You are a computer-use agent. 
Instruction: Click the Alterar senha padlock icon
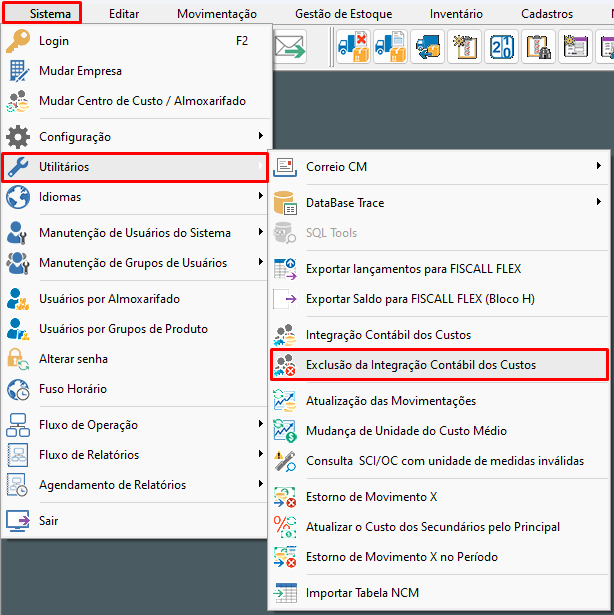click(18, 359)
